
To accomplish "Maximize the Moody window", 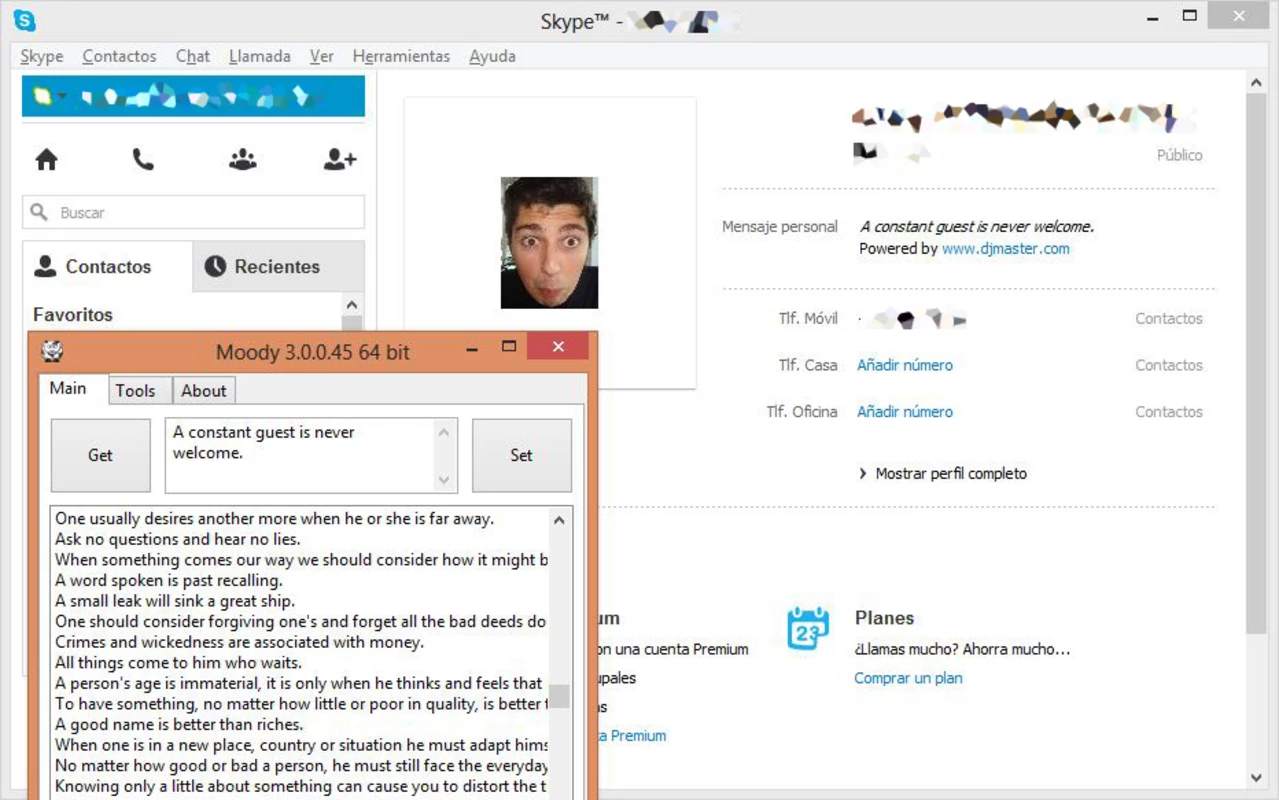I will [508, 347].
